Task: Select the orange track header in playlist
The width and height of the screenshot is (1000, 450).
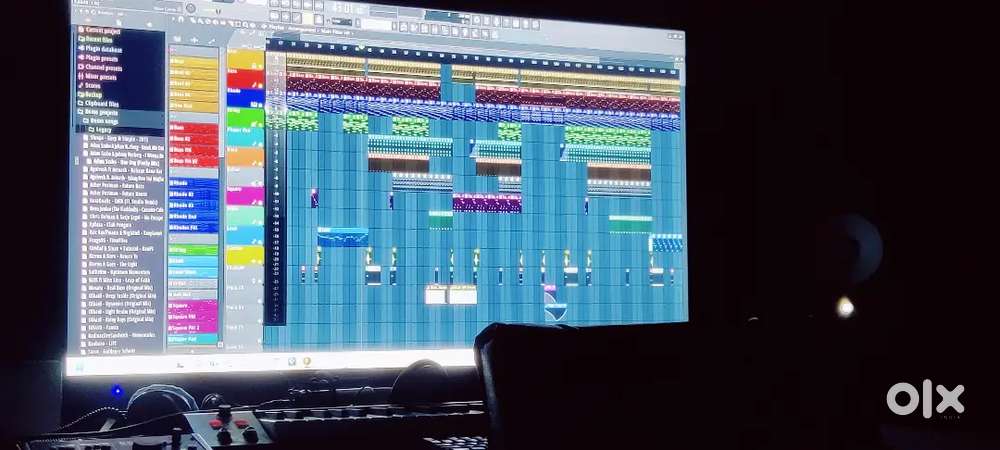Action: pyautogui.click(x=245, y=158)
